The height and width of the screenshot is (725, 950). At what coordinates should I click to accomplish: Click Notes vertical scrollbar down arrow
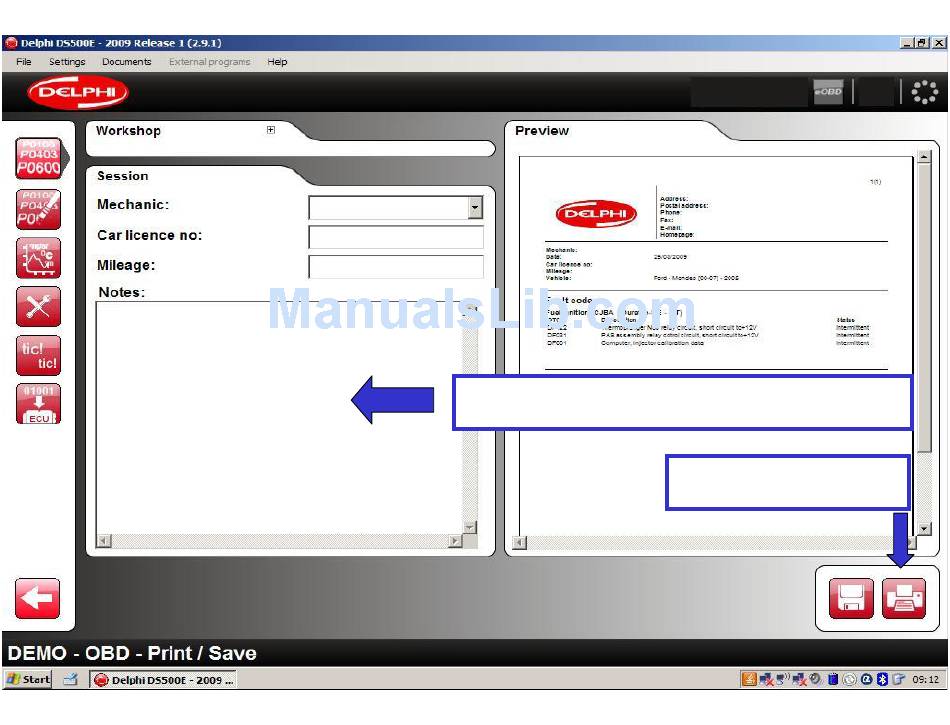[x=470, y=528]
